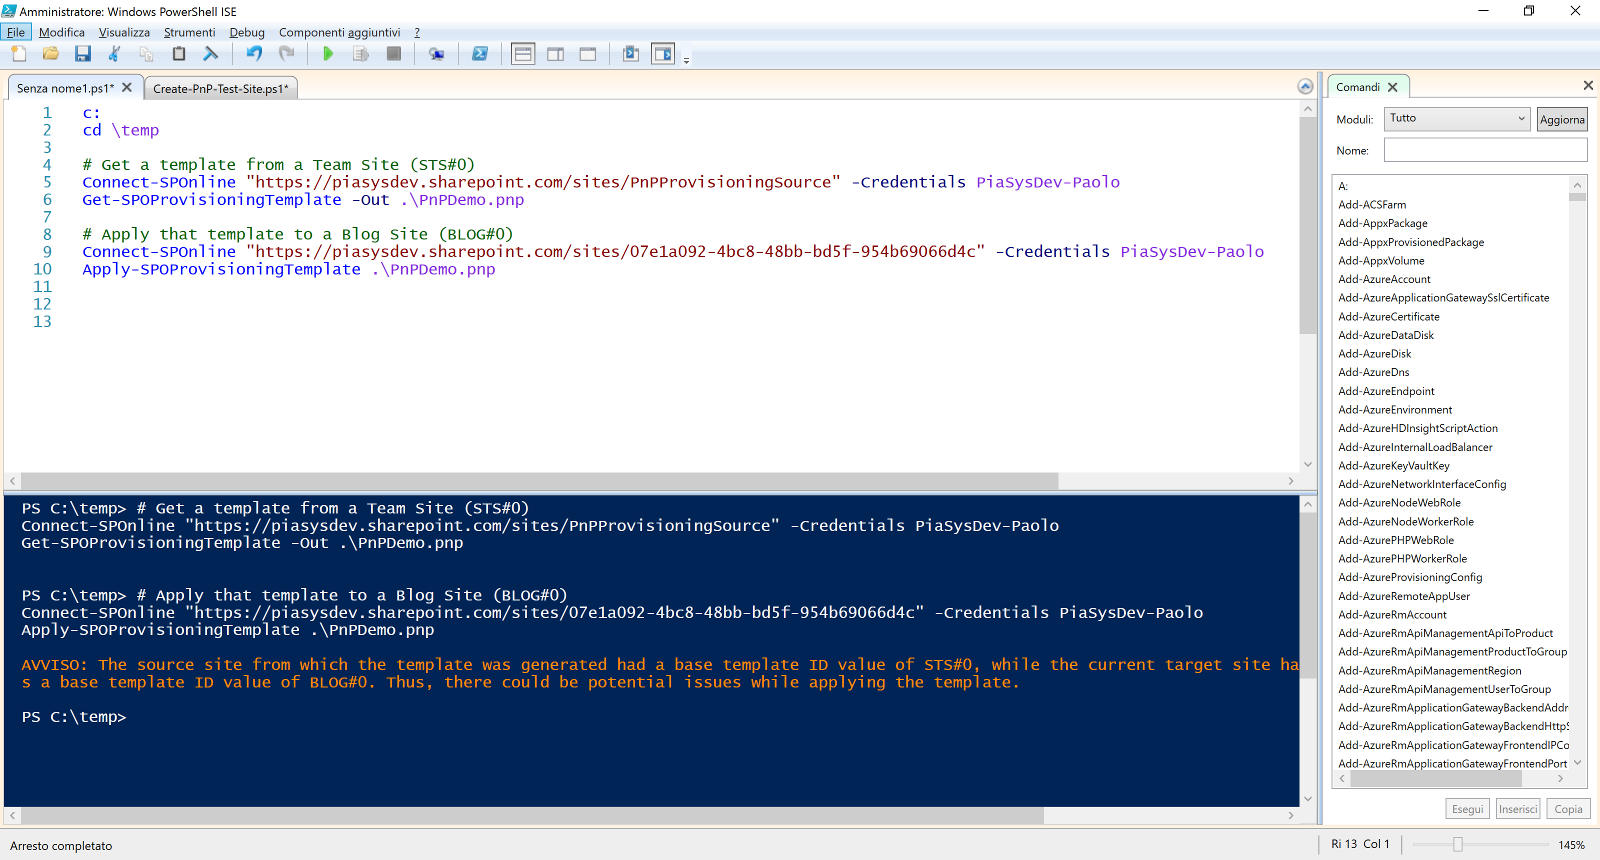Image resolution: width=1600 pixels, height=860 pixels.
Task: Select Add-AzureProvisioningConfig command
Action: point(1410,578)
